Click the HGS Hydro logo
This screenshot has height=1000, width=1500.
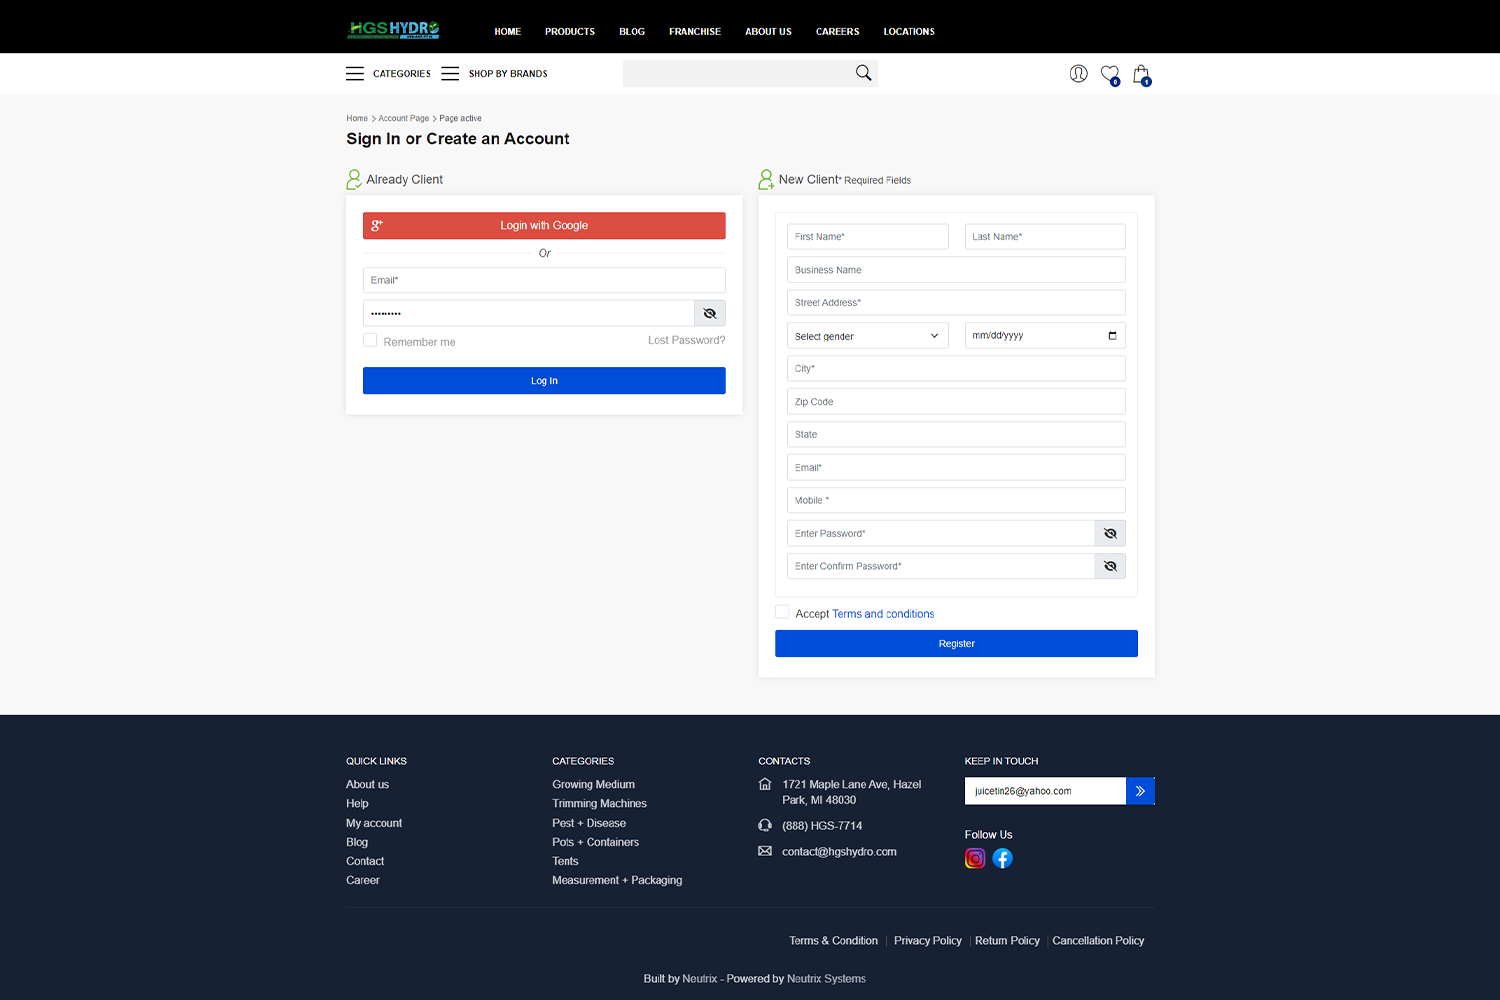(x=393, y=30)
